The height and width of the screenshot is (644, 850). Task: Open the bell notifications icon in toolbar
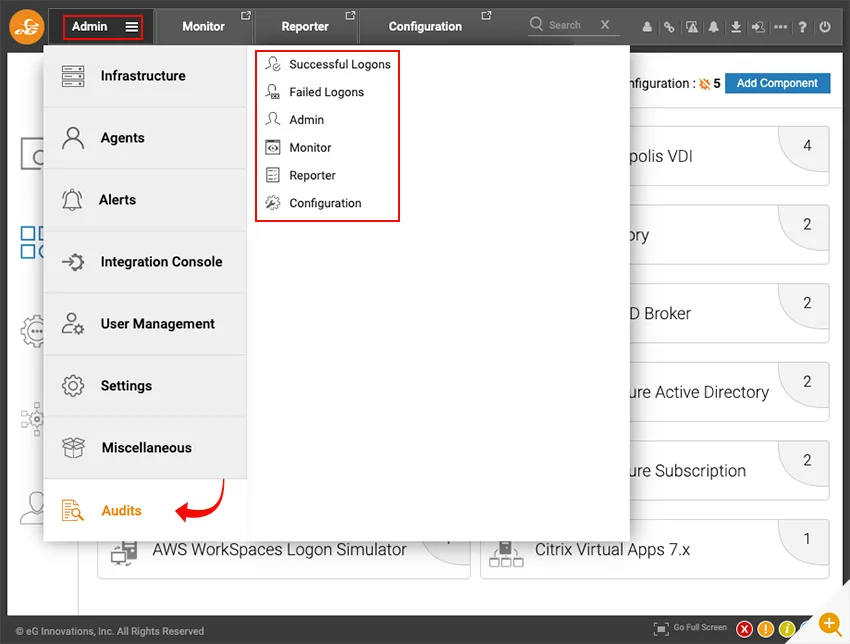pos(713,27)
